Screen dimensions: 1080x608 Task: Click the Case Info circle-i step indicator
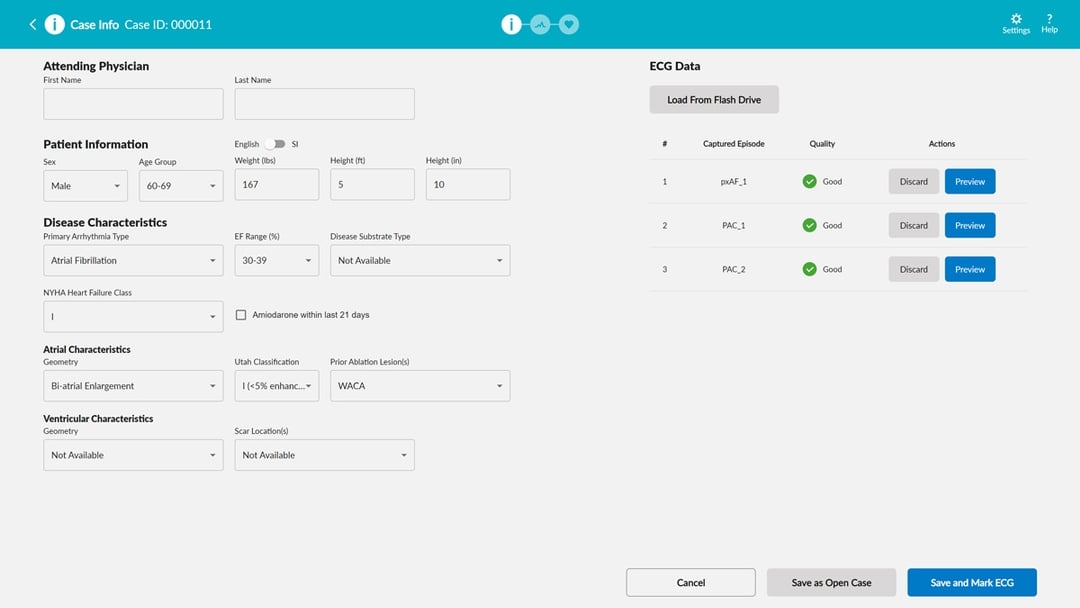click(512, 23)
